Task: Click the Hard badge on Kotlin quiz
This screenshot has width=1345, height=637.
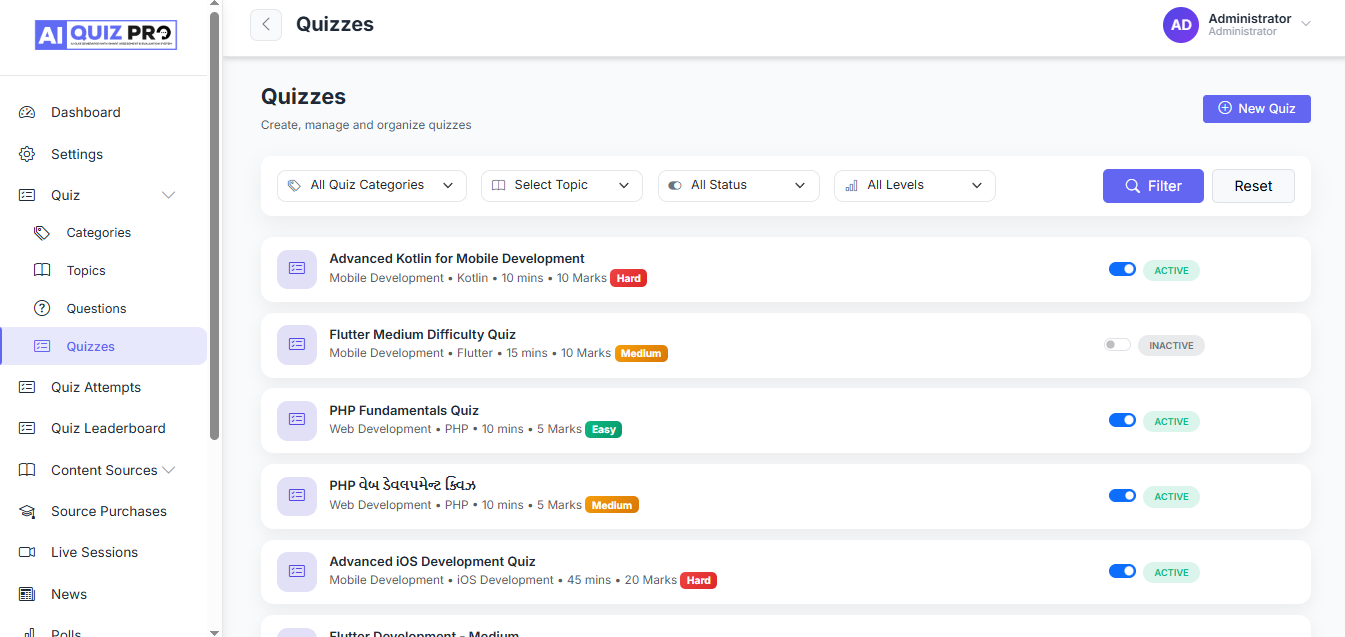Action: pyautogui.click(x=629, y=278)
